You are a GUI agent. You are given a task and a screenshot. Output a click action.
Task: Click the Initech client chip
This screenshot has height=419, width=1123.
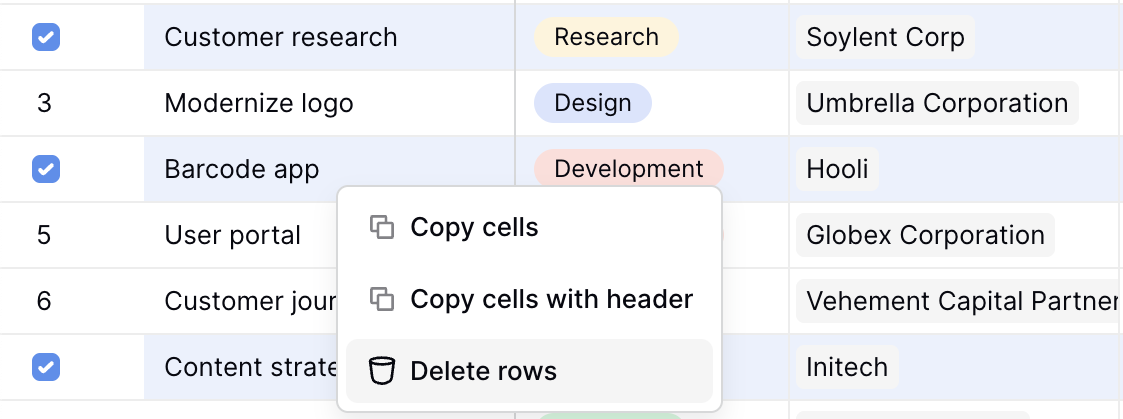pyautogui.click(x=846, y=367)
